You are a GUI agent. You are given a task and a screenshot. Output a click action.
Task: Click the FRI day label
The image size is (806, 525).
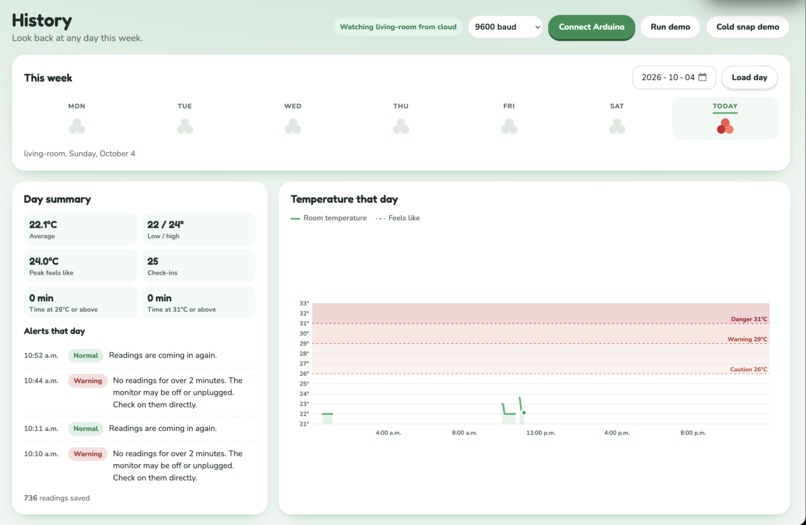(509, 106)
